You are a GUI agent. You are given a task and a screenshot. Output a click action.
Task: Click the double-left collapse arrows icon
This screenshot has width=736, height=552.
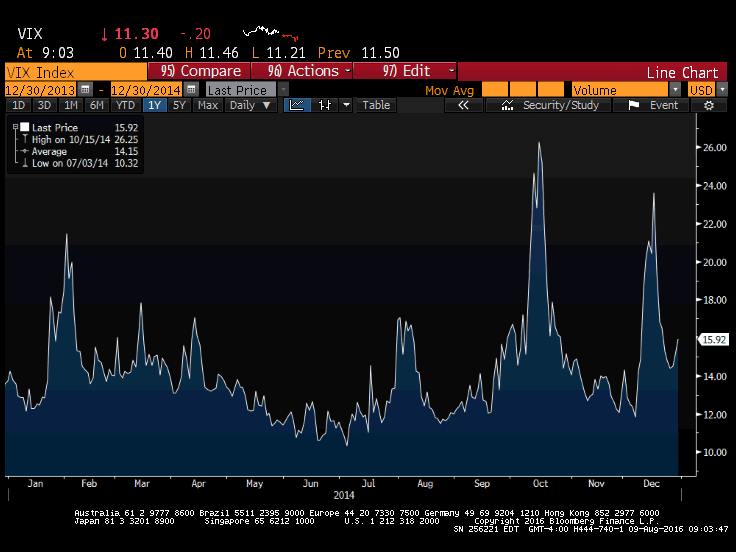pyautogui.click(x=463, y=105)
